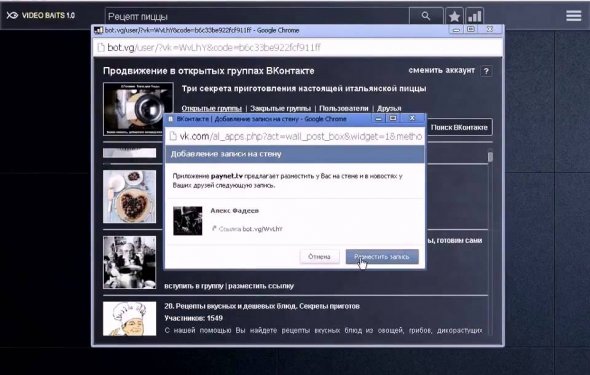The height and width of the screenshot is (375, 590).
Task: Click the vk.com popup address bar
Action: (x=295, y=136)
